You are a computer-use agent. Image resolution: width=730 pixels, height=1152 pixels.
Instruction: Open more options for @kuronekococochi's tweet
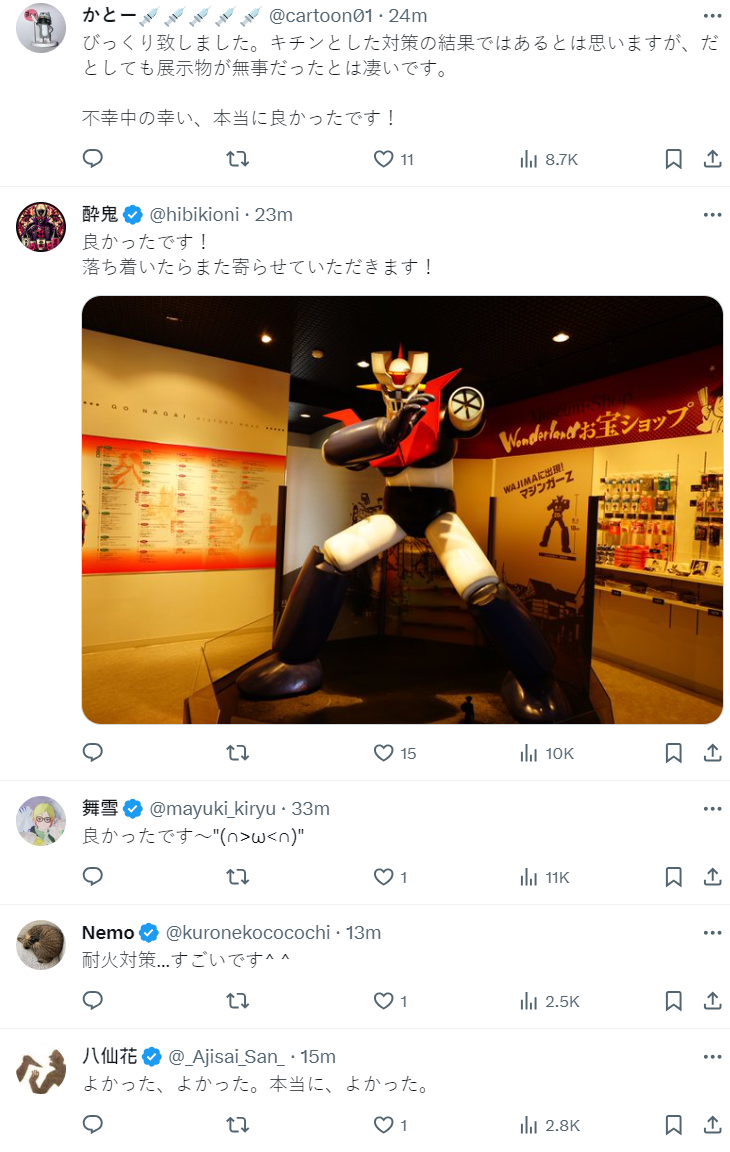click(712, 932)
